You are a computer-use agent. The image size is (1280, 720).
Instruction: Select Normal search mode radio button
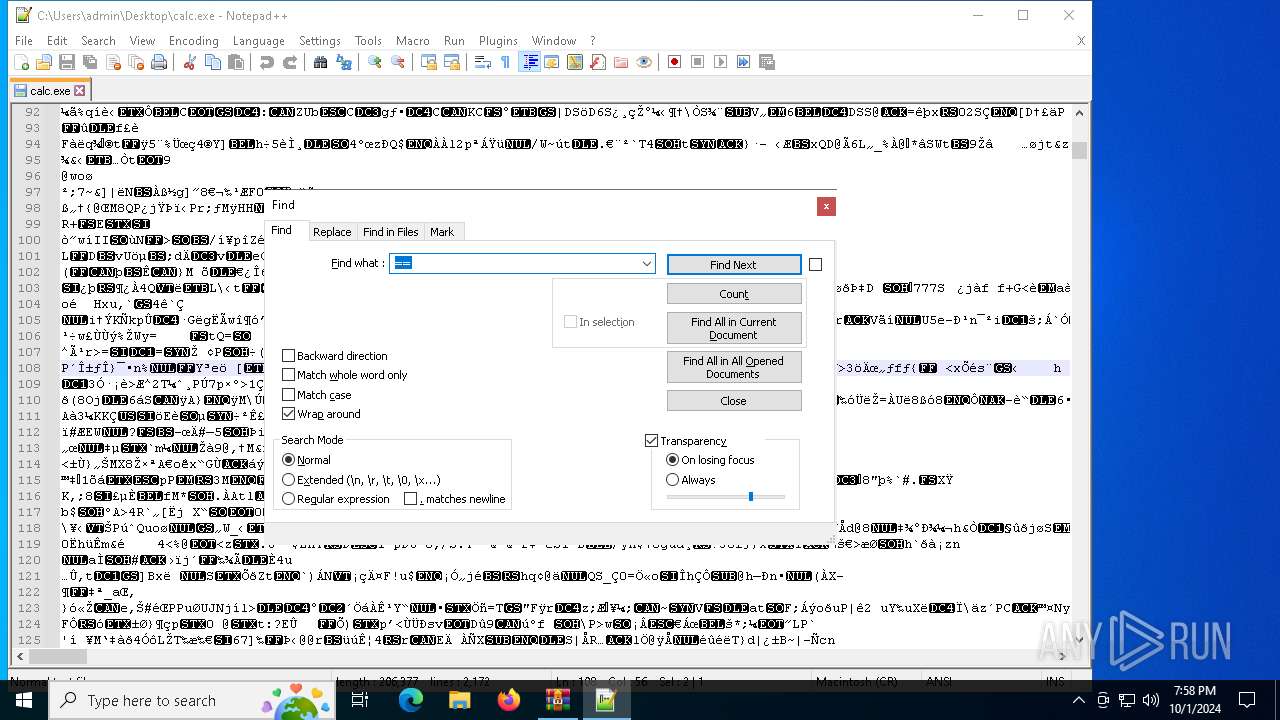(x=289, y=460)
